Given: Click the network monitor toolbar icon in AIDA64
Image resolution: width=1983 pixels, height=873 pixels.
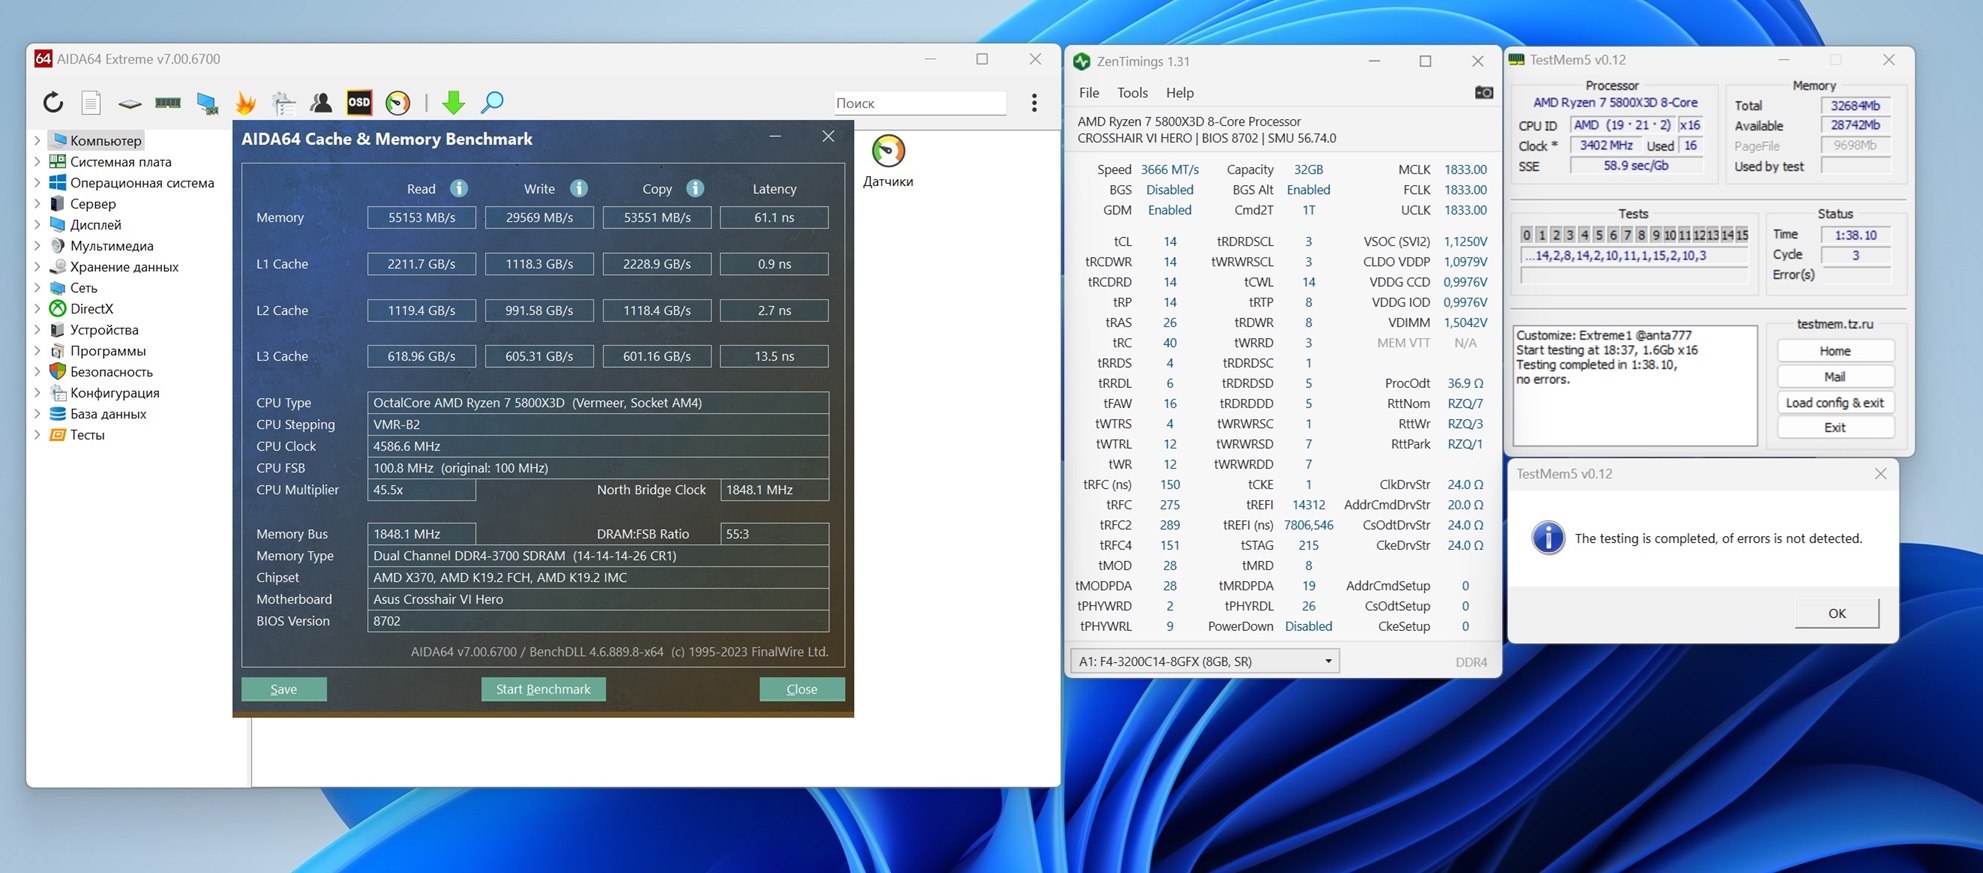Looking at the screenshot, I should [207, 102].
